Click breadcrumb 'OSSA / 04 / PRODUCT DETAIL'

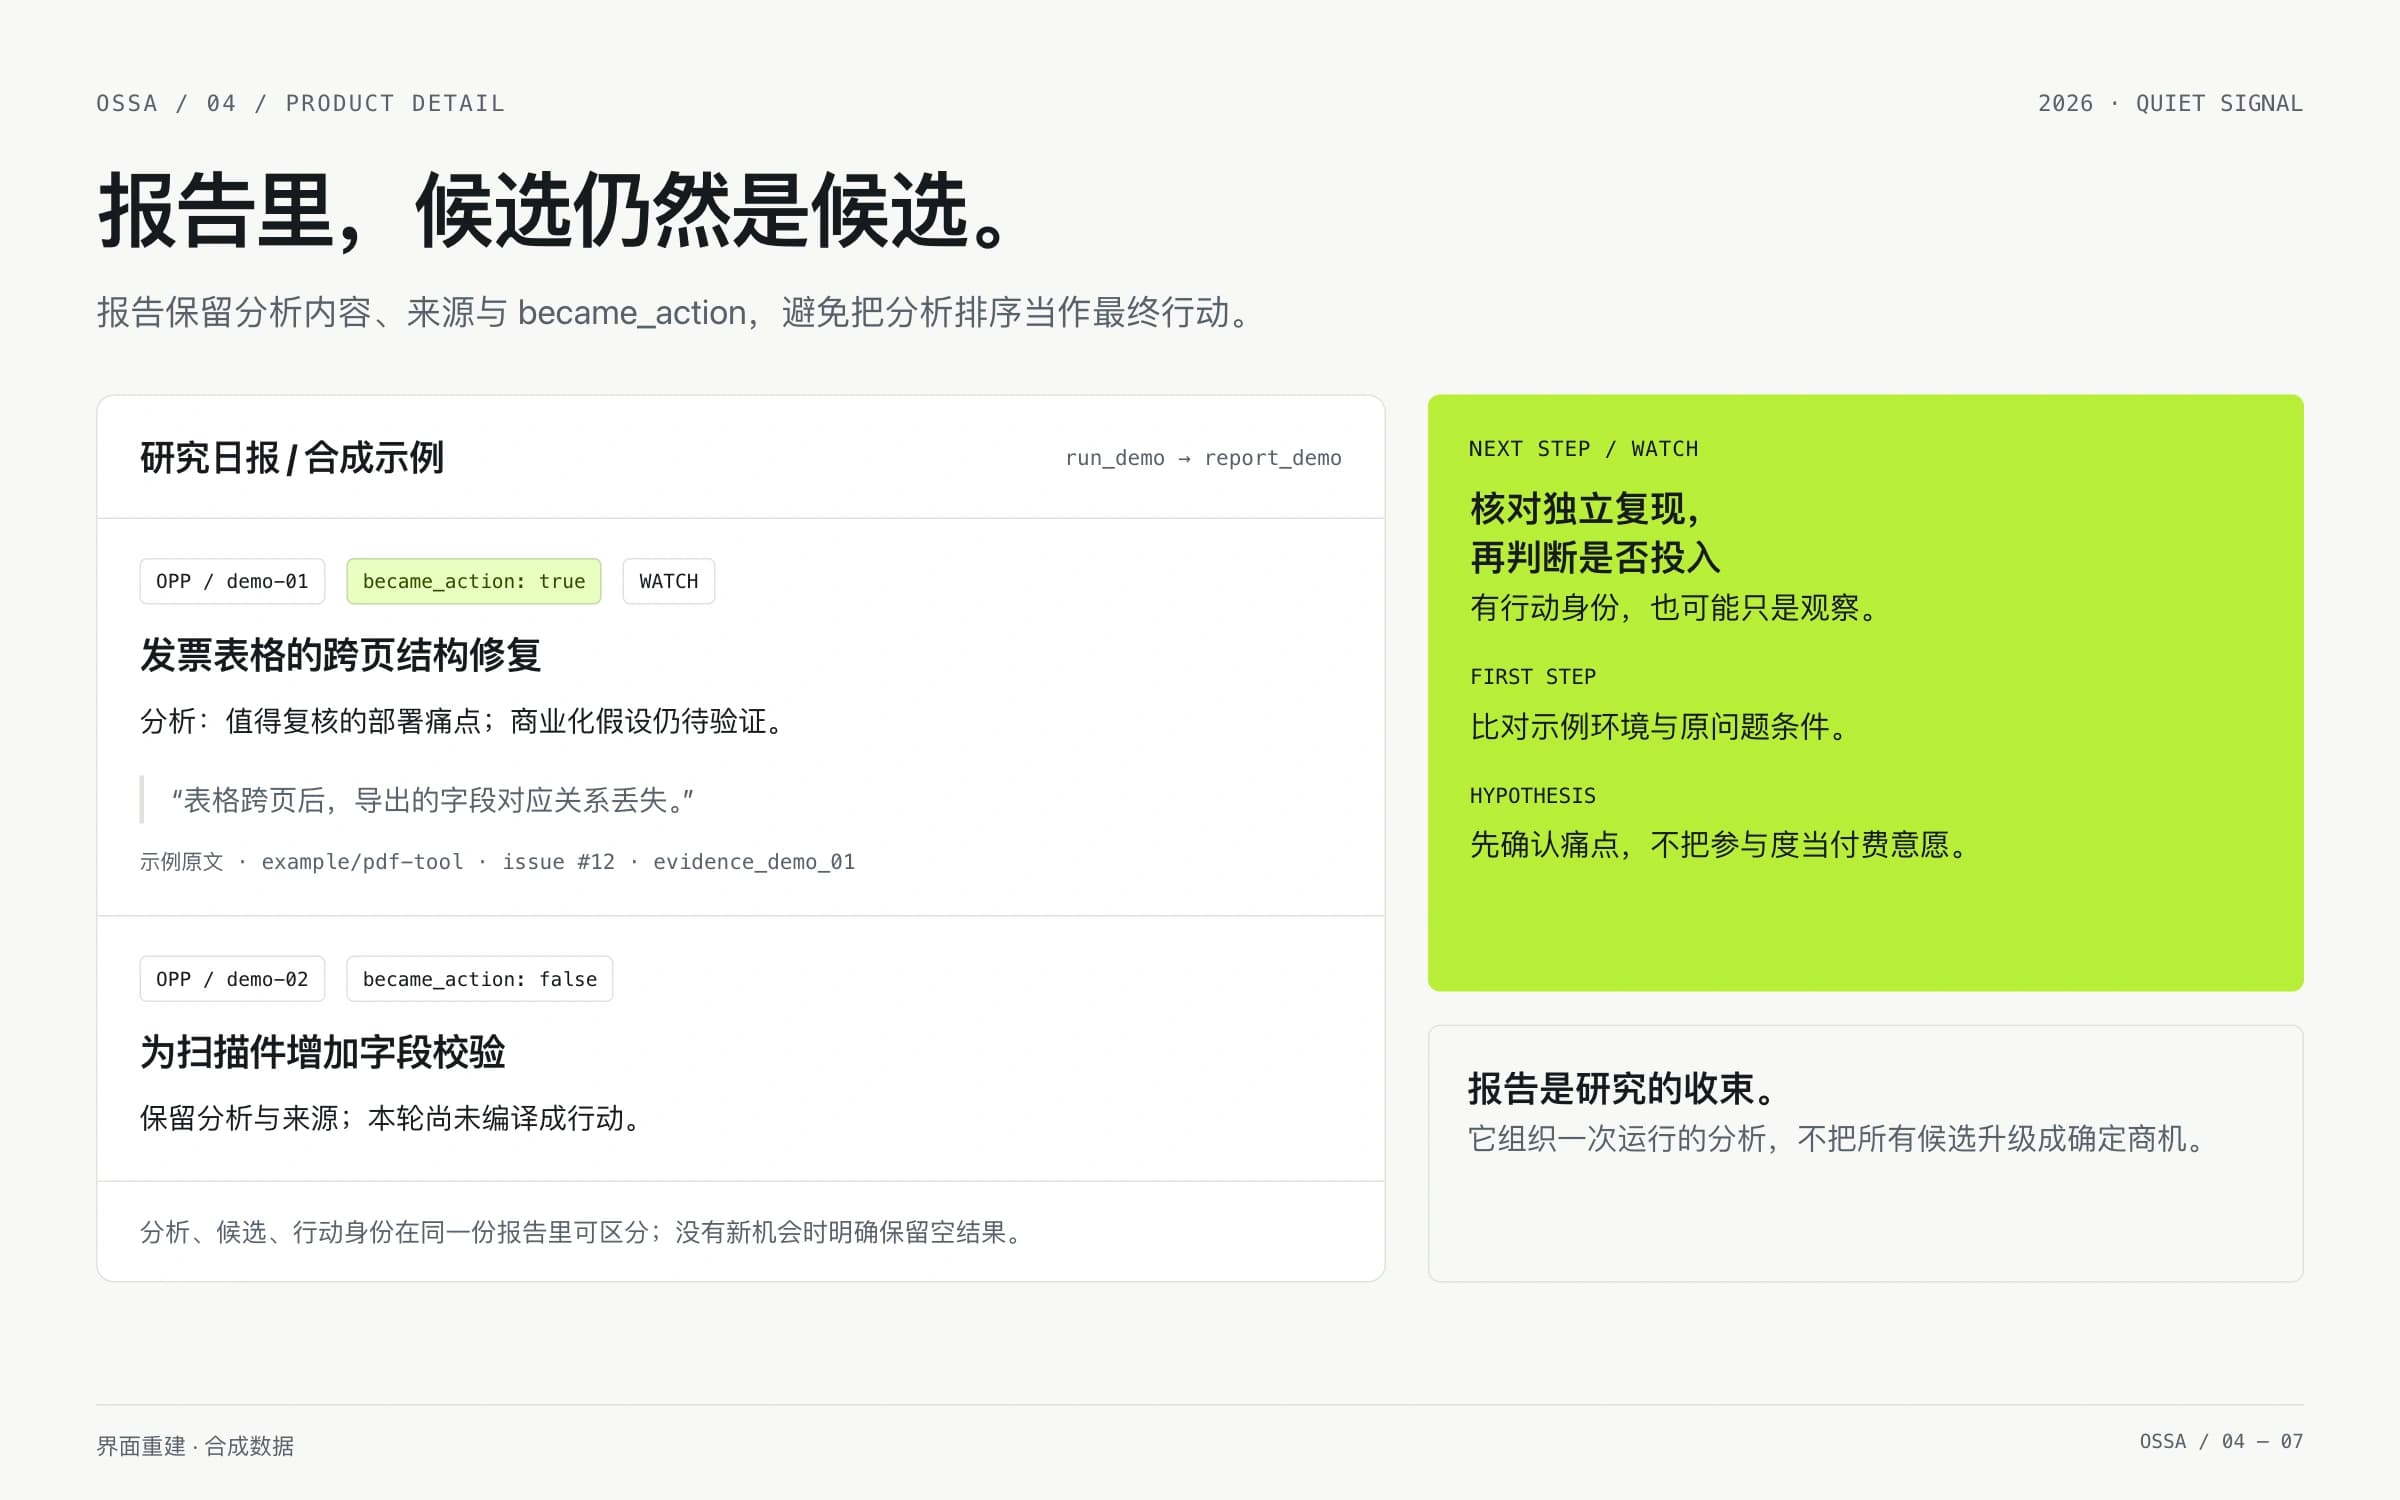(x=300, y=103)
